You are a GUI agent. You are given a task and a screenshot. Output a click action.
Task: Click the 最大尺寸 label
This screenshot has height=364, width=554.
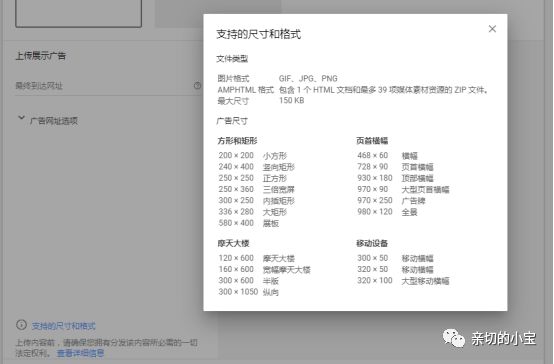[x=233, y=101]
